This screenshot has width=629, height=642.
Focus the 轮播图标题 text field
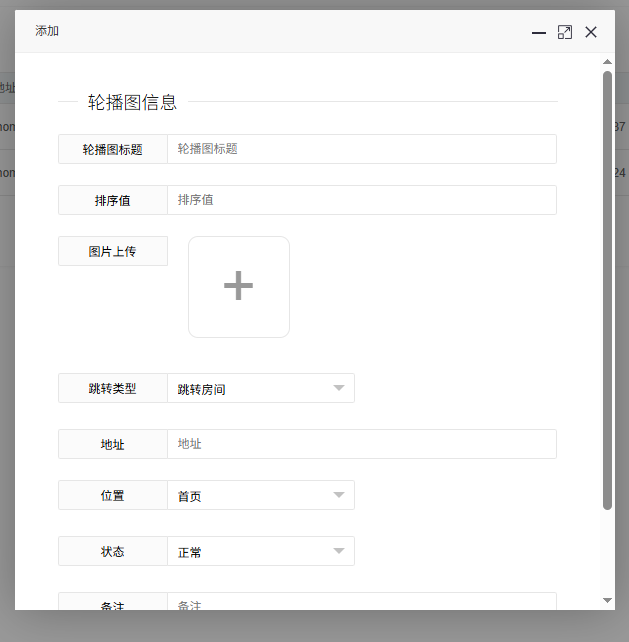[x=361, y=149]
